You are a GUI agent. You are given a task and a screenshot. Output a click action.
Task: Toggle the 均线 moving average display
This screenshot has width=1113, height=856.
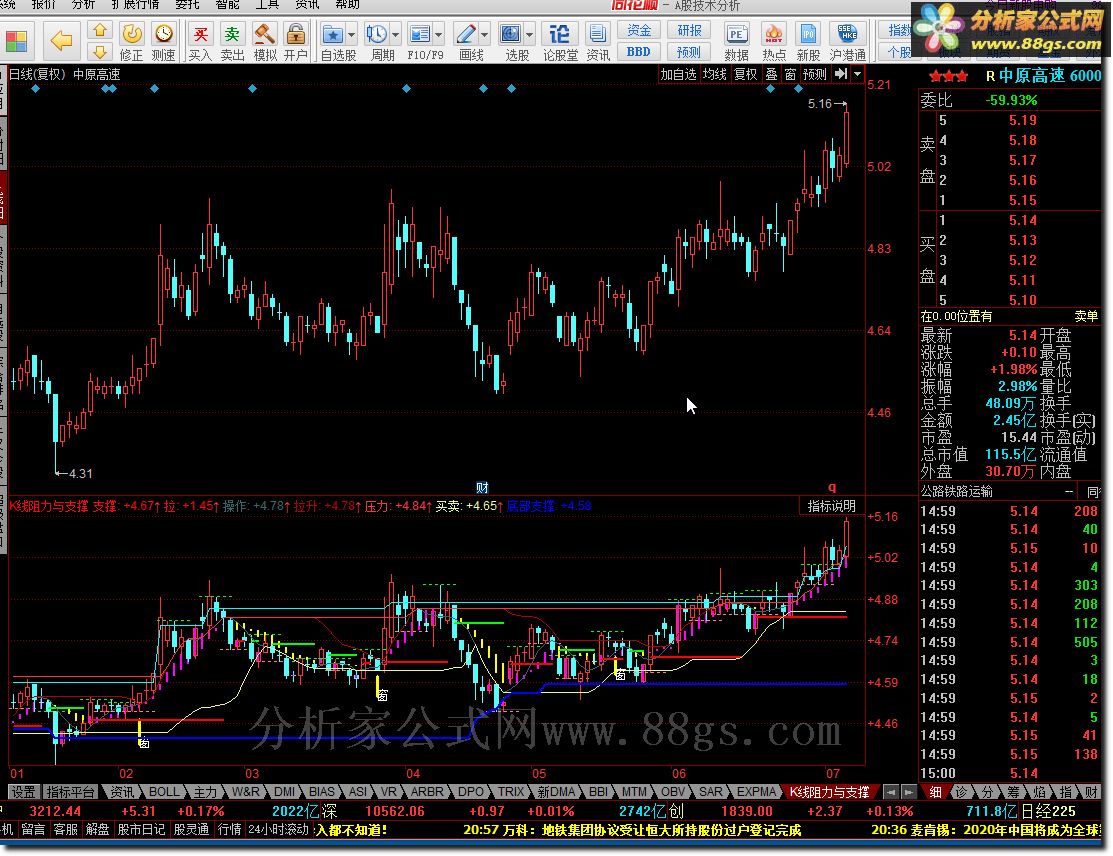point(715,74)
